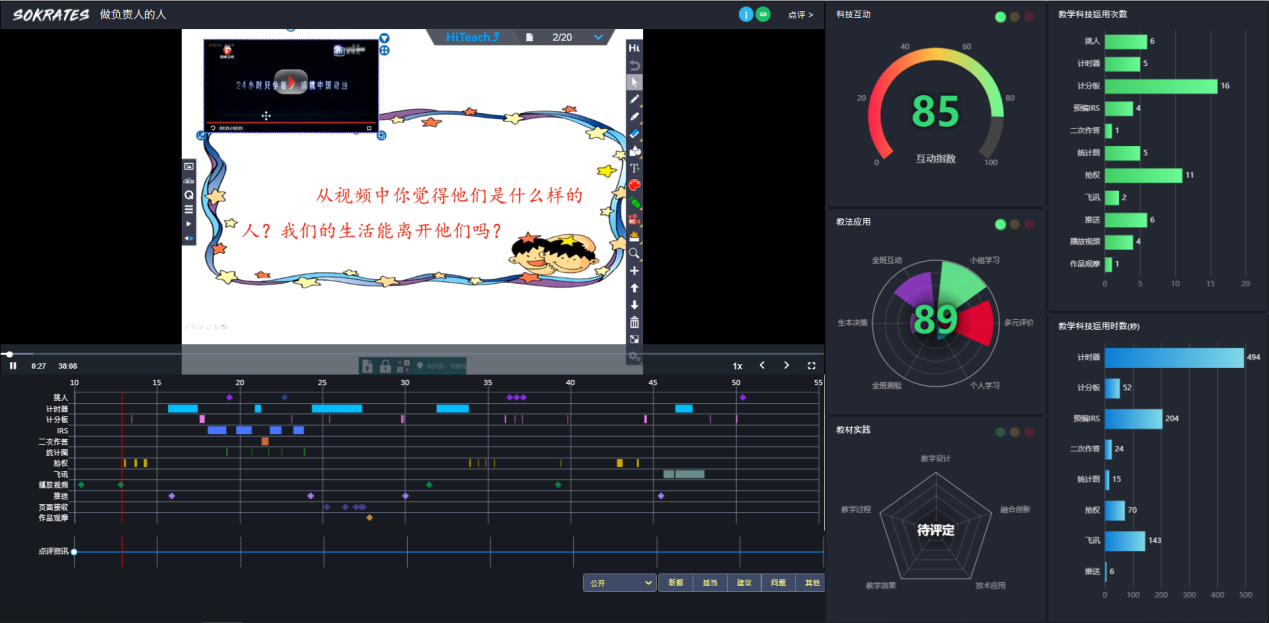The height and width of the screenshot is (623, 1269).
Task: Click the trash icon in whiteboard toolbar
Action: (x=634, y=322)
